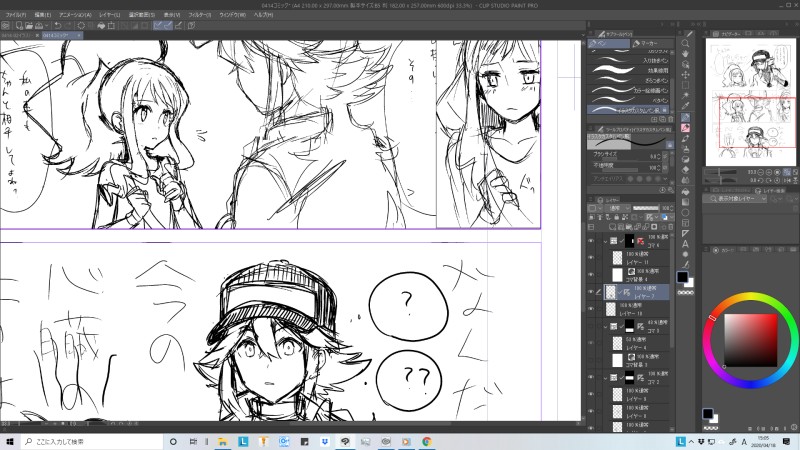Image resolution: width=800 pixels, height=450 pixels.
Task: Hide レイヤー 7 with eye icon
Action: click(x=591, y=292)
